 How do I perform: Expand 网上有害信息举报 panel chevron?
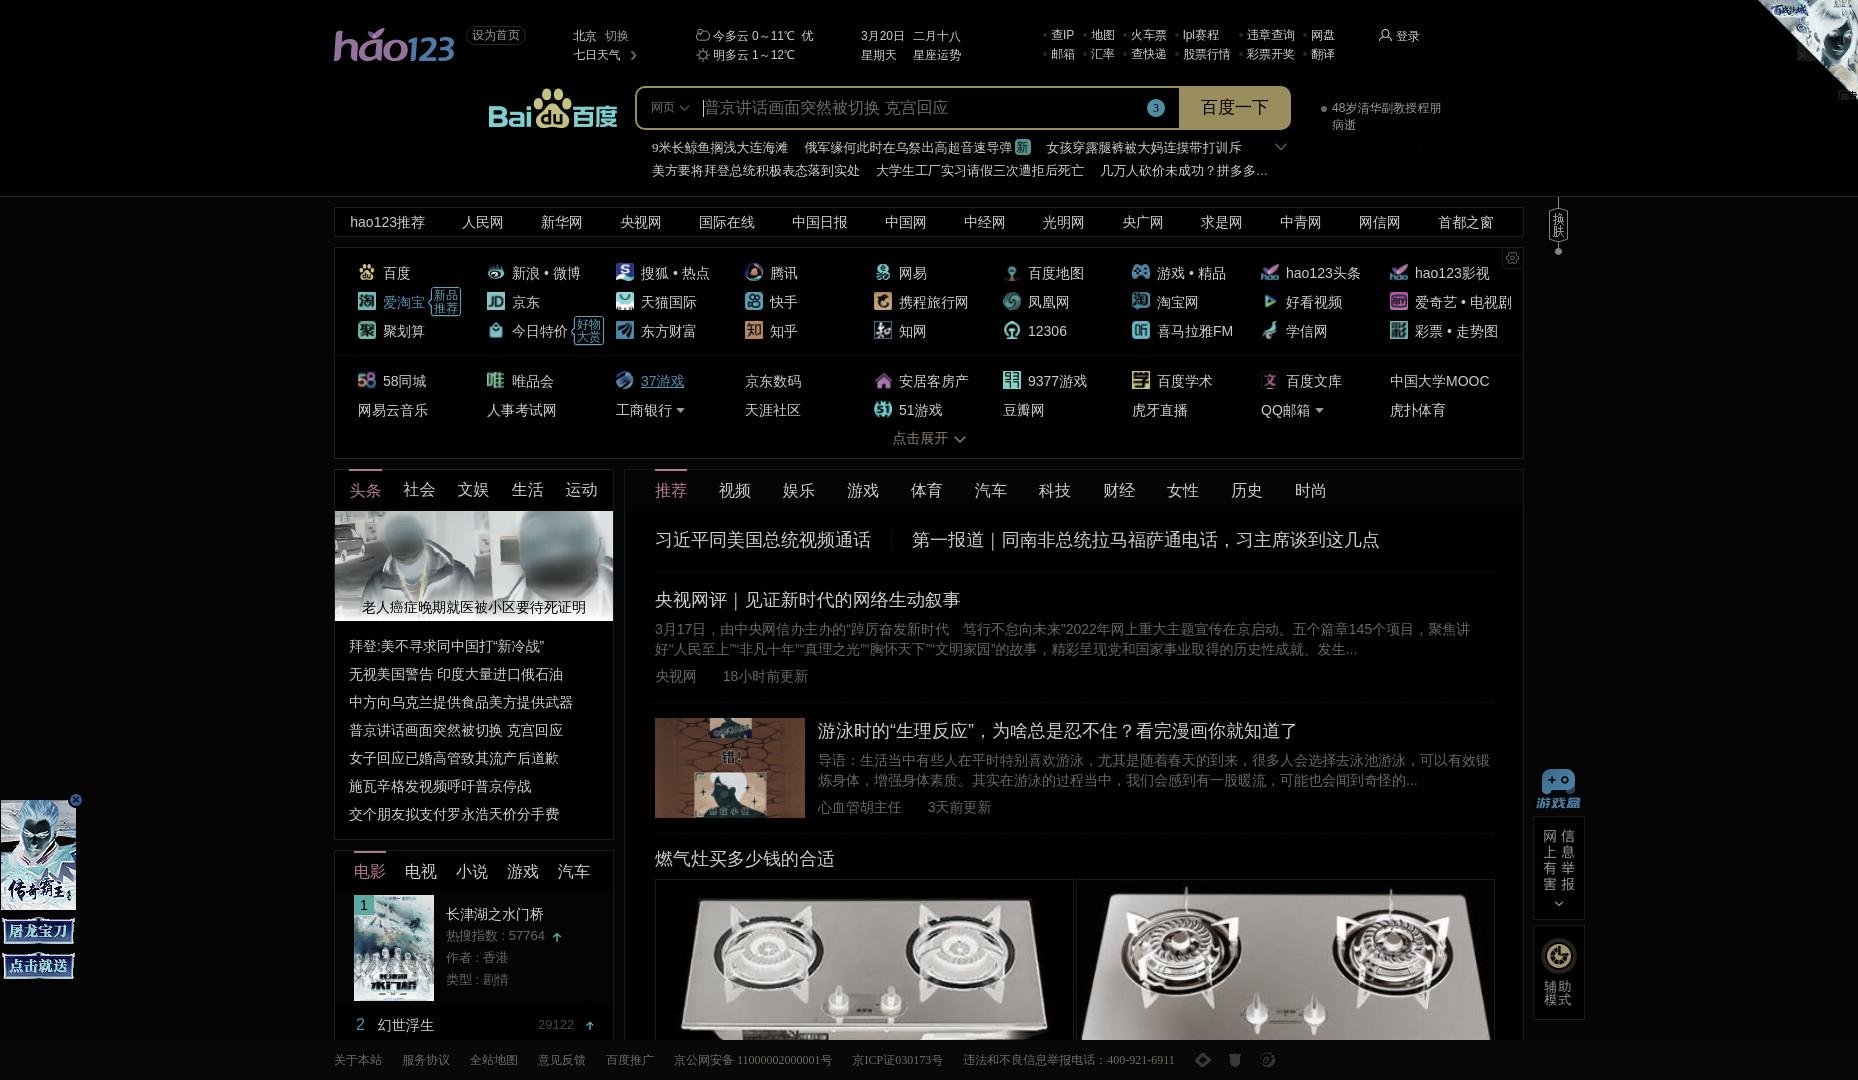1558,904
